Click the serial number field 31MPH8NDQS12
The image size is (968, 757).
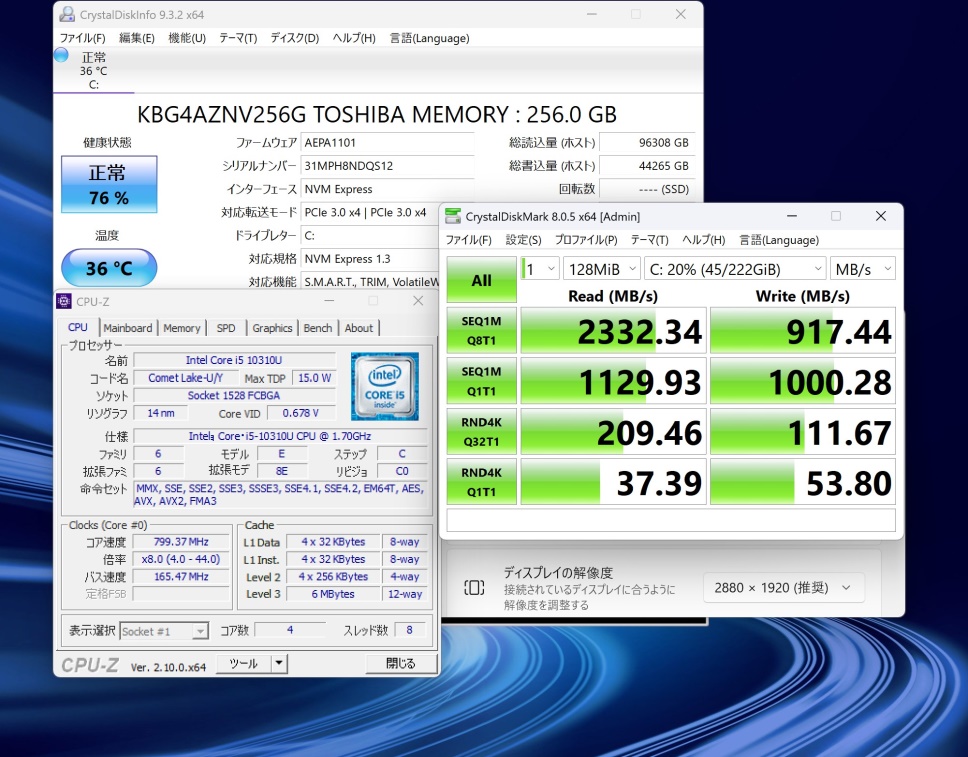pyautogui.click(x=388, y=166)
